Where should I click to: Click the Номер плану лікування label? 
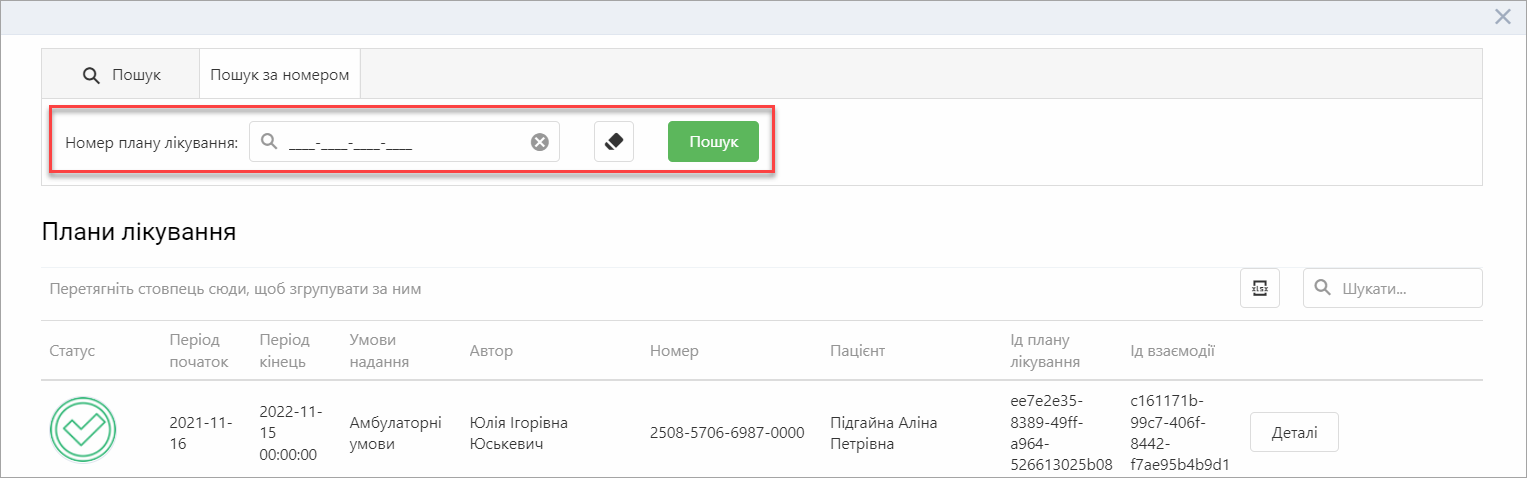click(152, 142)
